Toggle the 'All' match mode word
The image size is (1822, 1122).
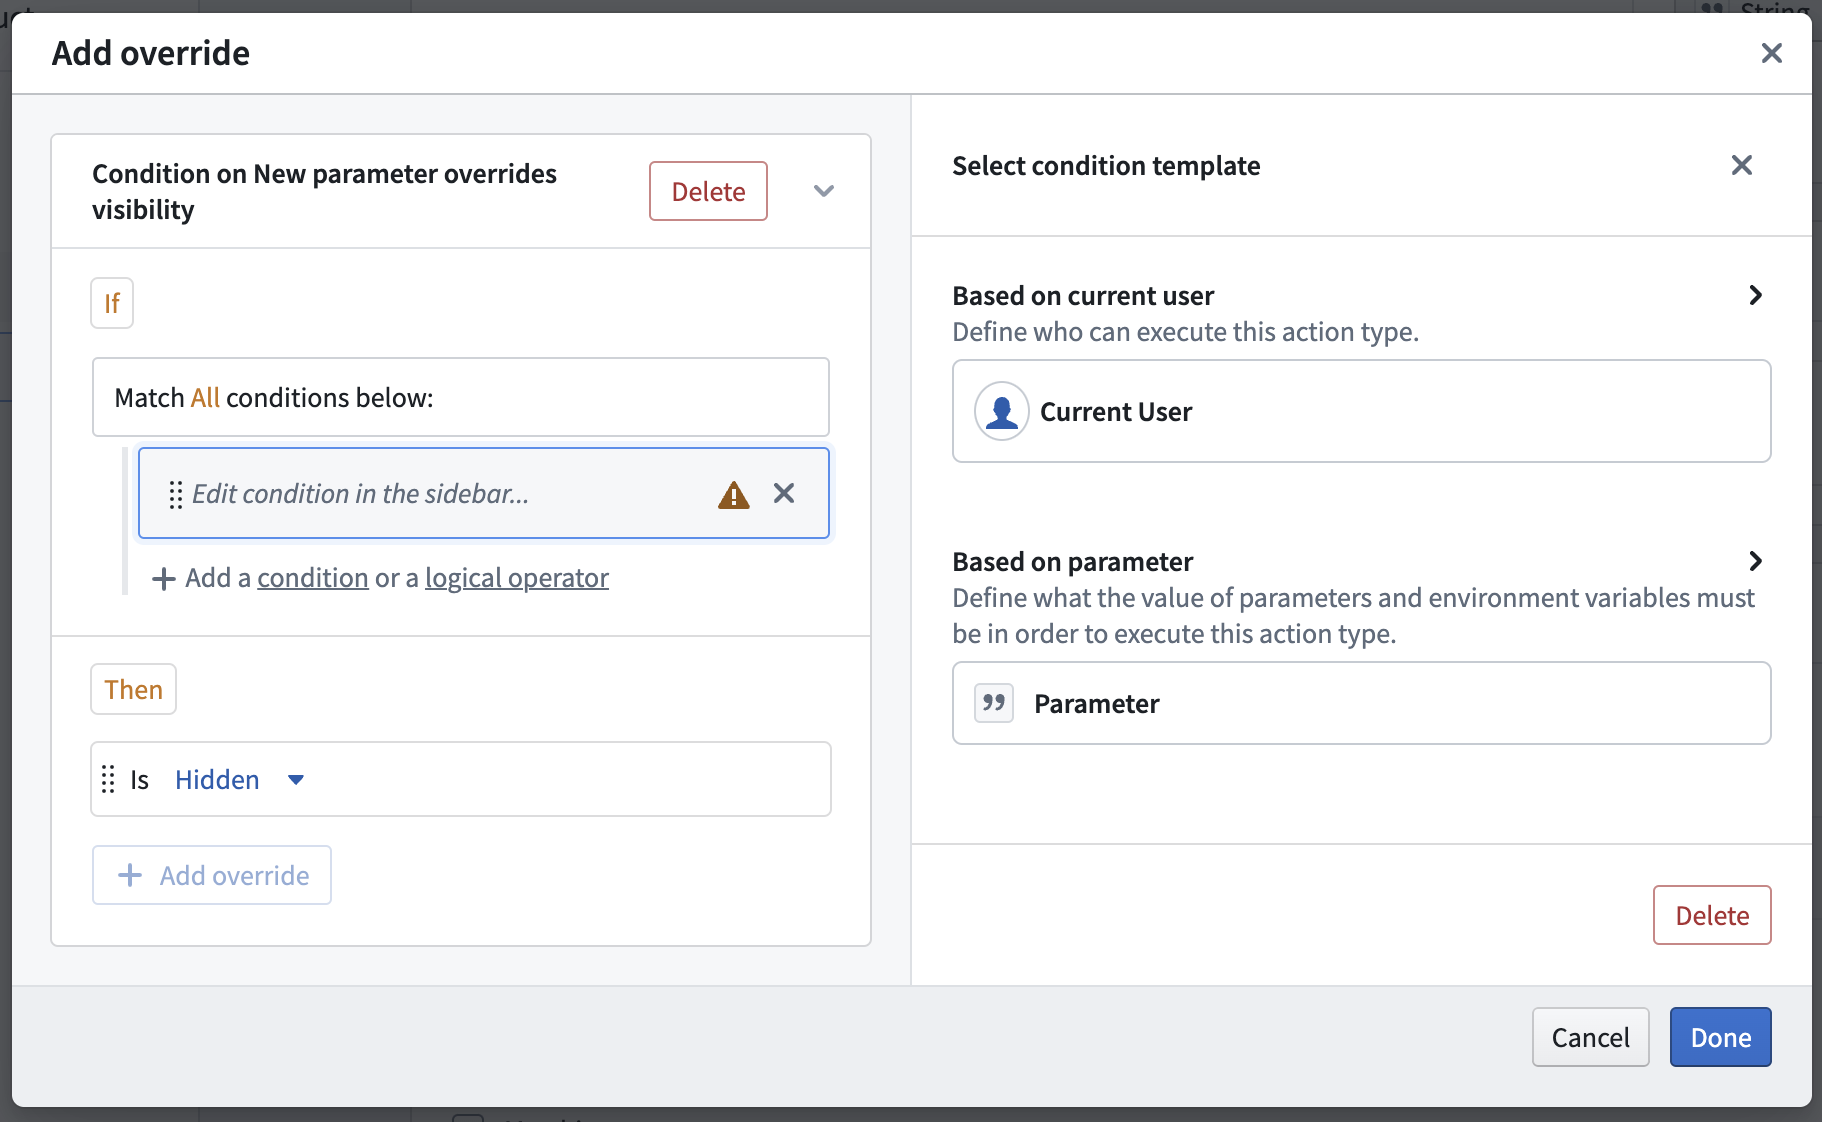[x=205, y=398]
